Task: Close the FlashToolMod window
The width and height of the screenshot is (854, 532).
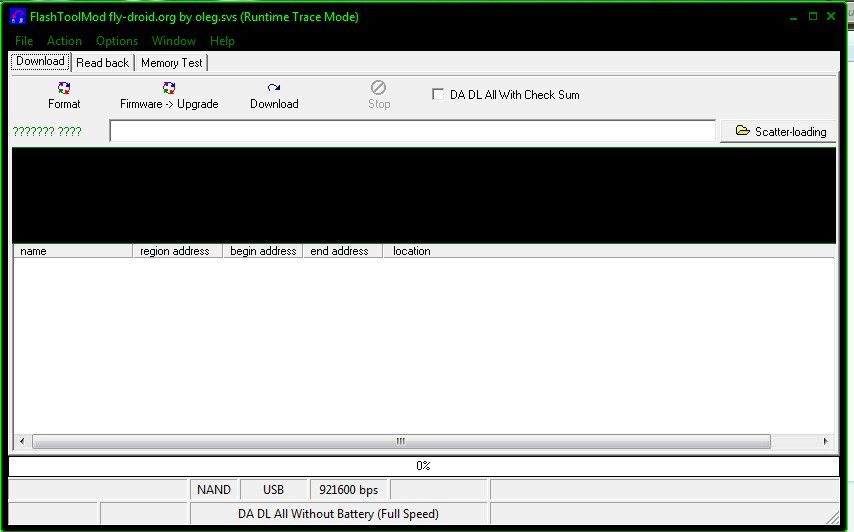Action: coord(831,16)
